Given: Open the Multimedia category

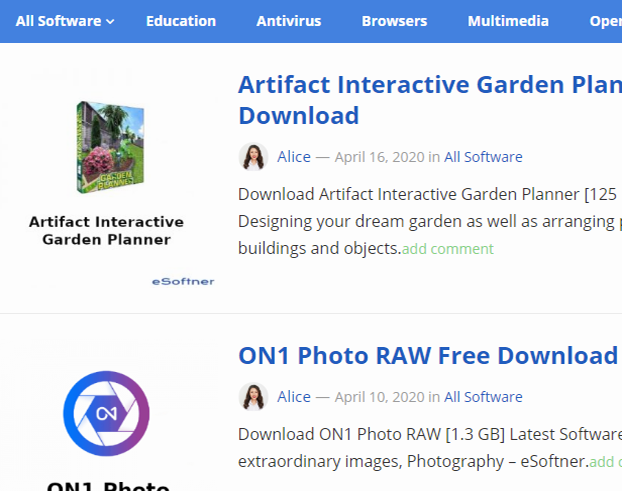Looking at the screenshot, I should click(x=508, y=21).
